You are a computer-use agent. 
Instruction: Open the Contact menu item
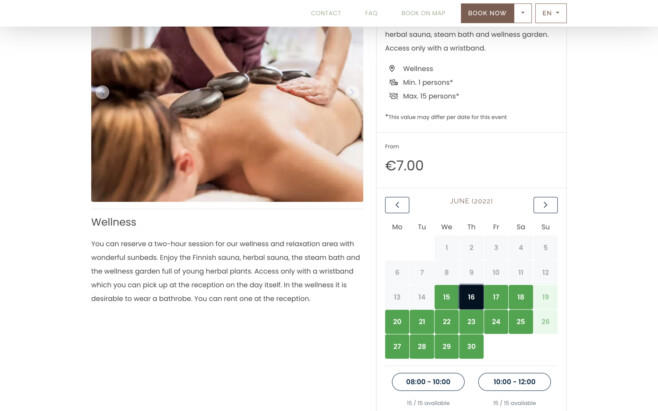pos(326,13)
